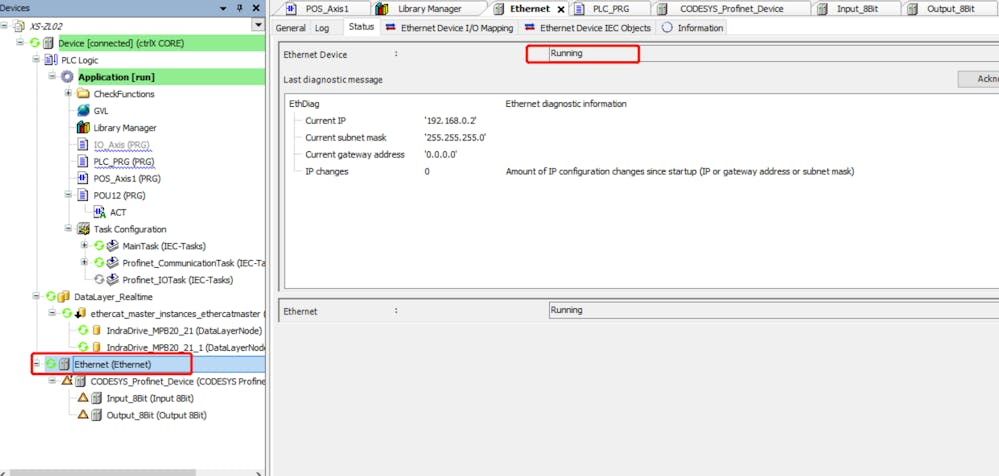
Task: Click green status icon of IndraDrive_MPB20_21
Action: [83, 330]
